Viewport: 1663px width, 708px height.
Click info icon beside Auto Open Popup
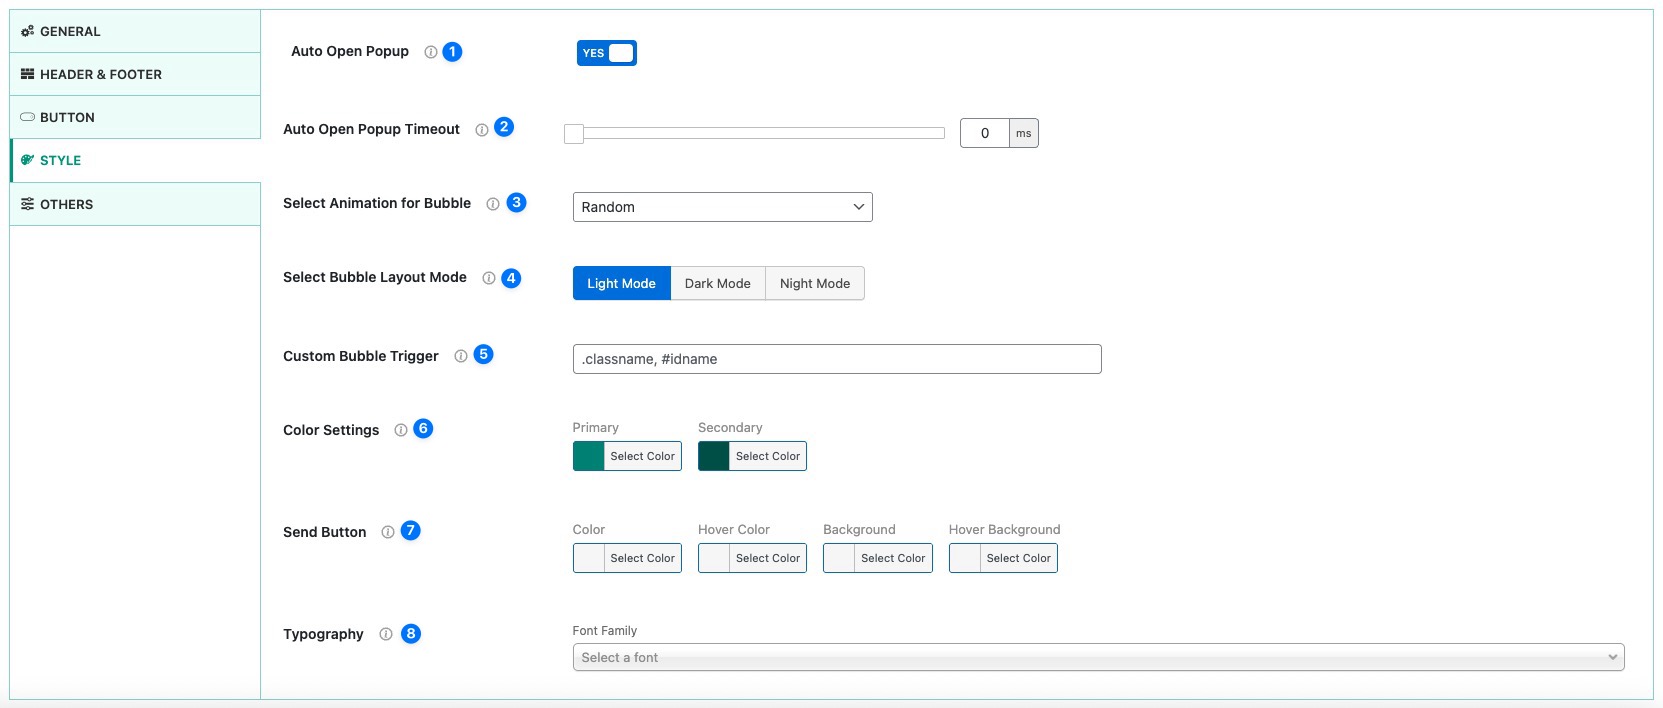pos(431,52)
